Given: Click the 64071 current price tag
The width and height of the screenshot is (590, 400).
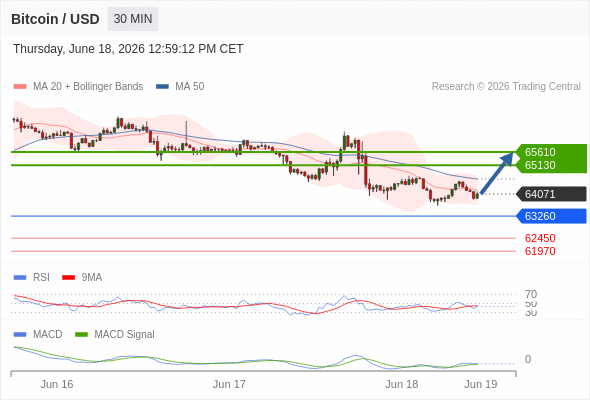Looking at the screenshot, I should tap(551, 194).
